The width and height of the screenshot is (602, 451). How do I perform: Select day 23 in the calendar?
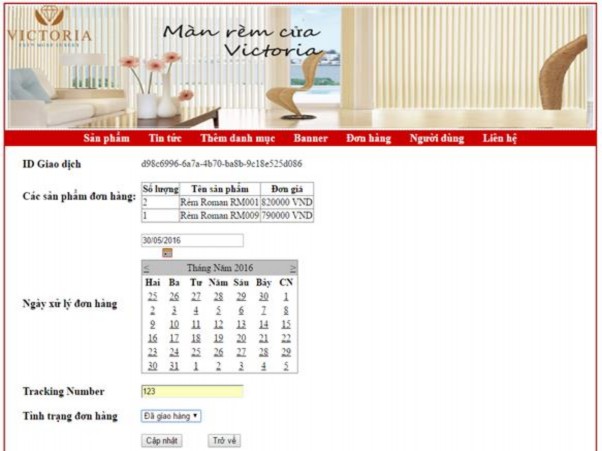click(152, 352)
